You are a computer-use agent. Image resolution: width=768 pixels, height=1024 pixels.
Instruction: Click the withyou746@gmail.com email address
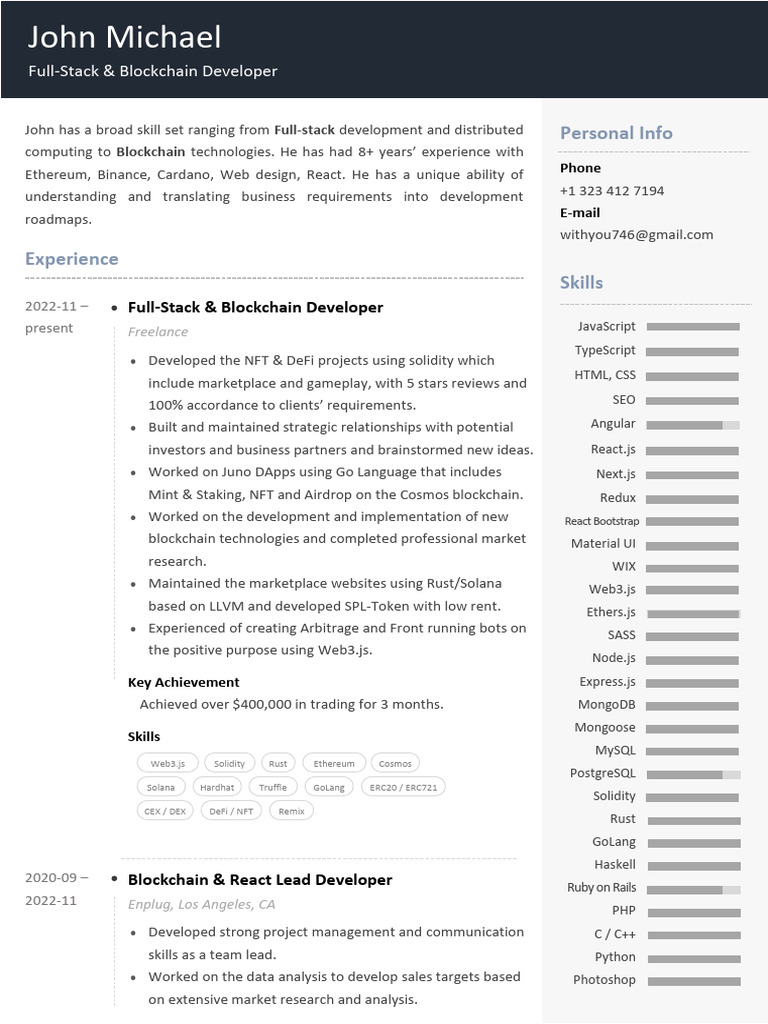tap(636, 235)
